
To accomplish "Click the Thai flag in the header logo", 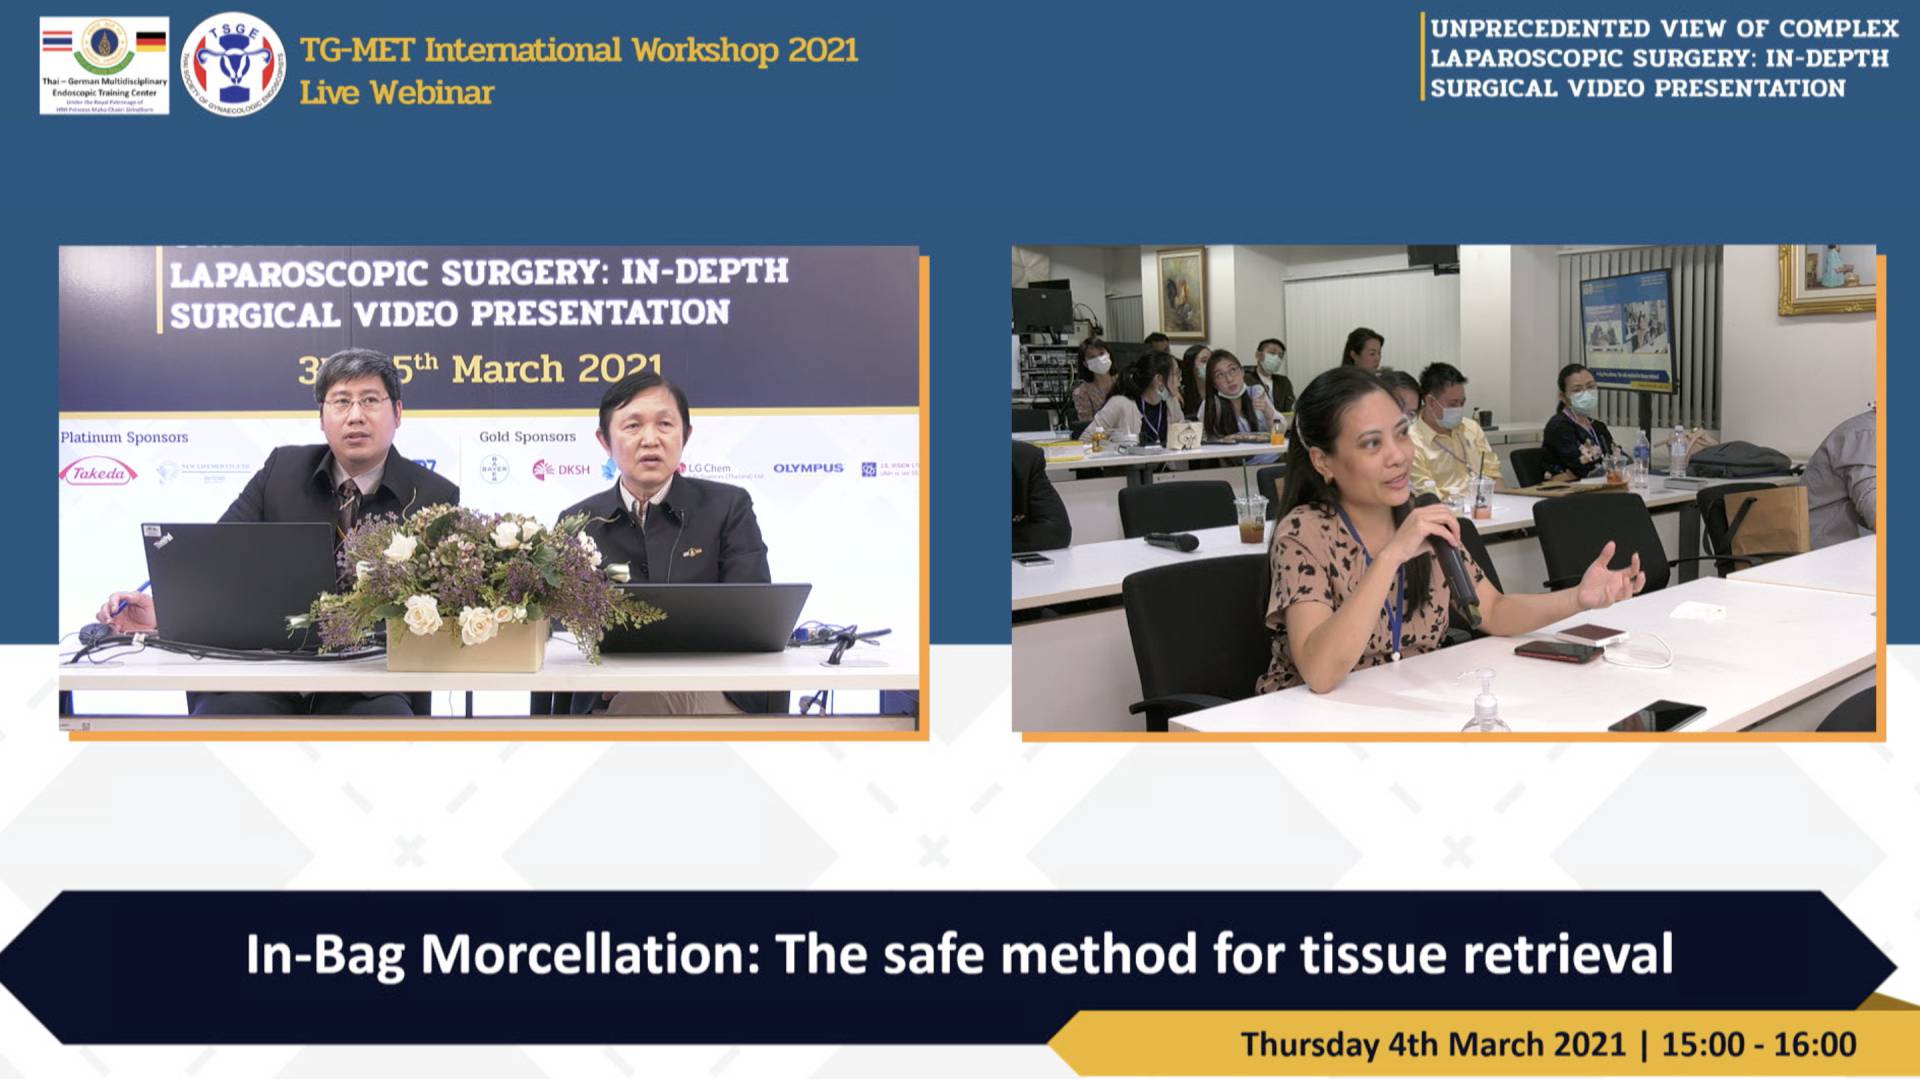I will click(x=57, y=41).
